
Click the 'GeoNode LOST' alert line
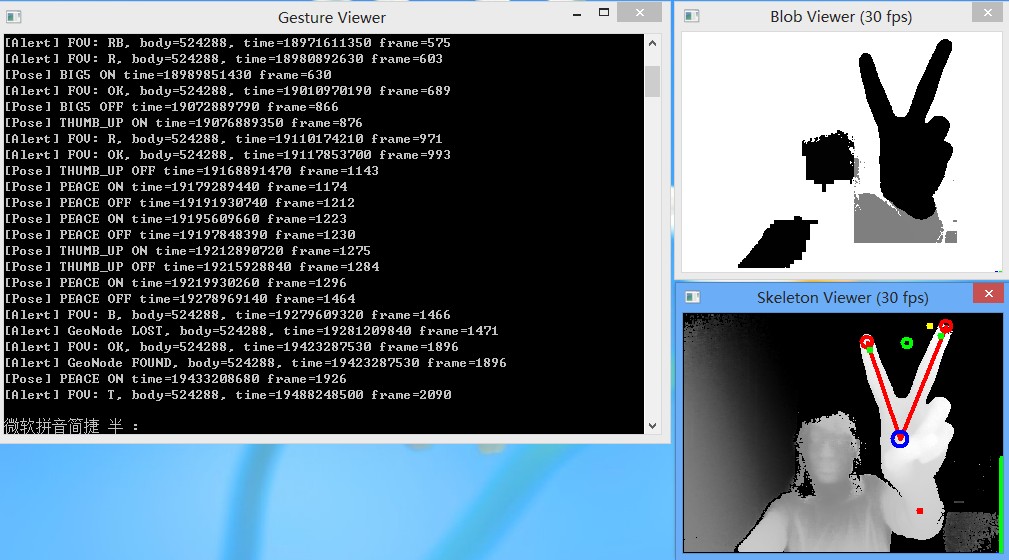[252, 331]
